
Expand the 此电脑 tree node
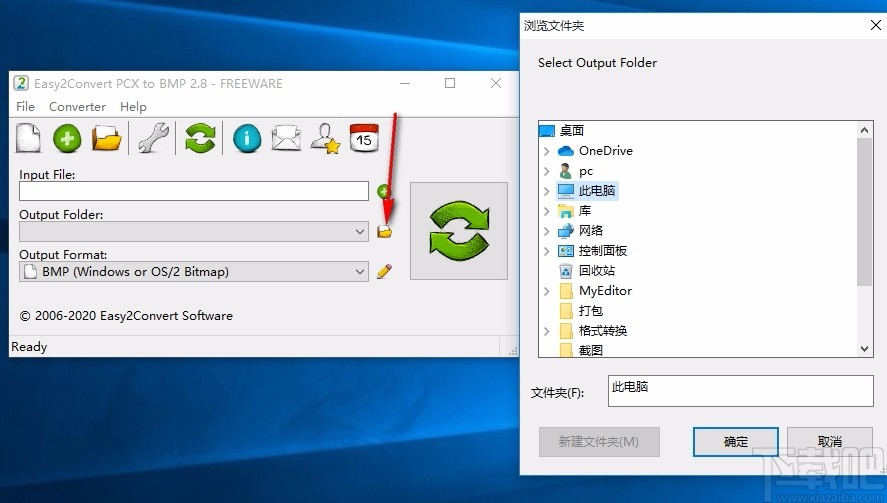point(546,191)
